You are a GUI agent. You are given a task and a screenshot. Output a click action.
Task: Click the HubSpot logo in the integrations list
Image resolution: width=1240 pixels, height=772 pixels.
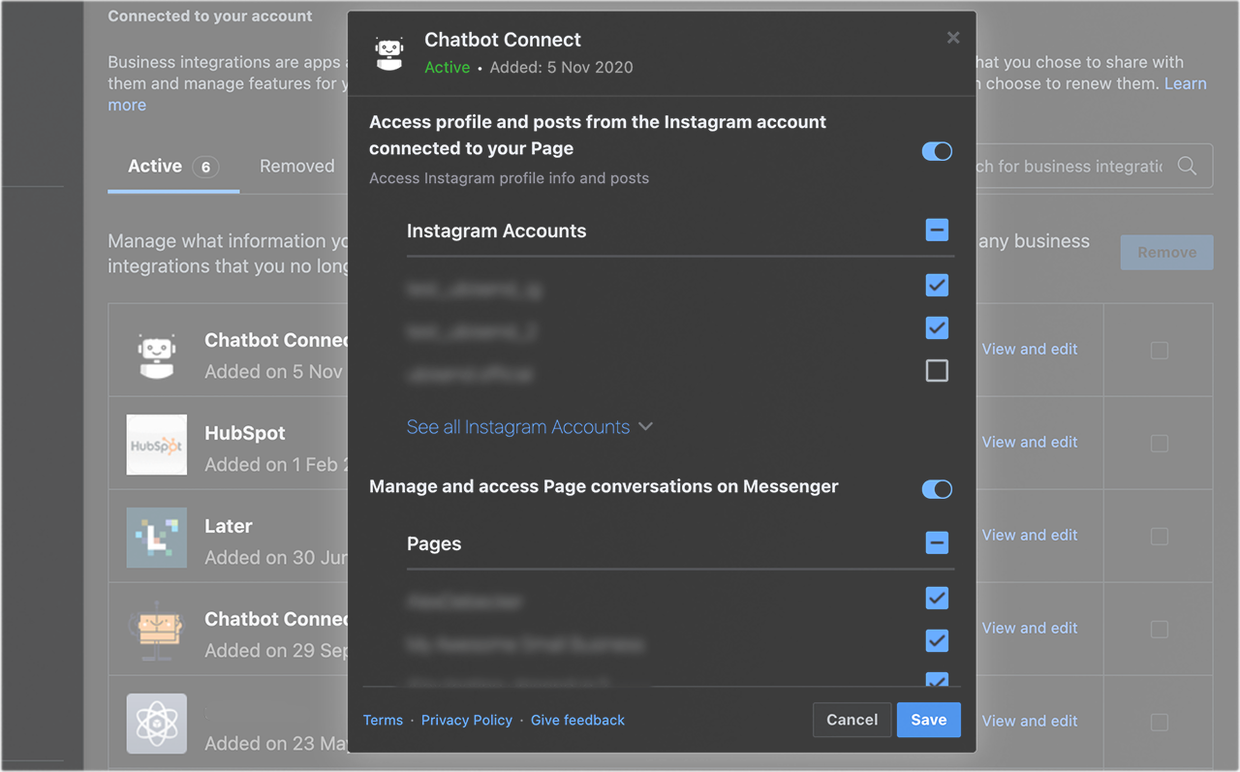coord(157,445)
